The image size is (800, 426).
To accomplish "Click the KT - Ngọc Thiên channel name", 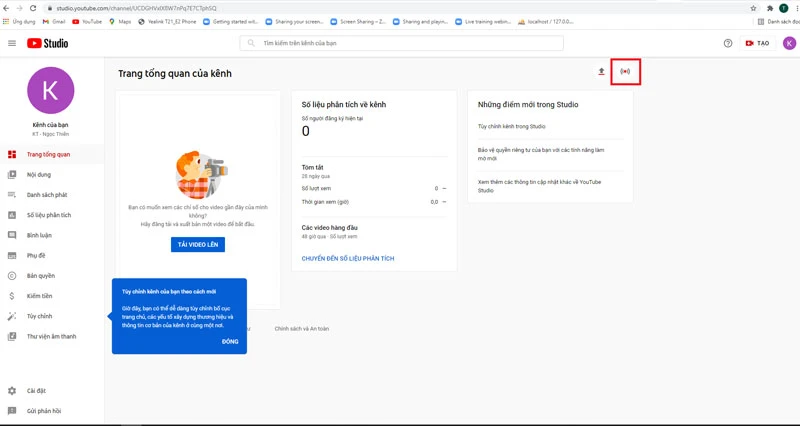I will click(x=51, y=134).
